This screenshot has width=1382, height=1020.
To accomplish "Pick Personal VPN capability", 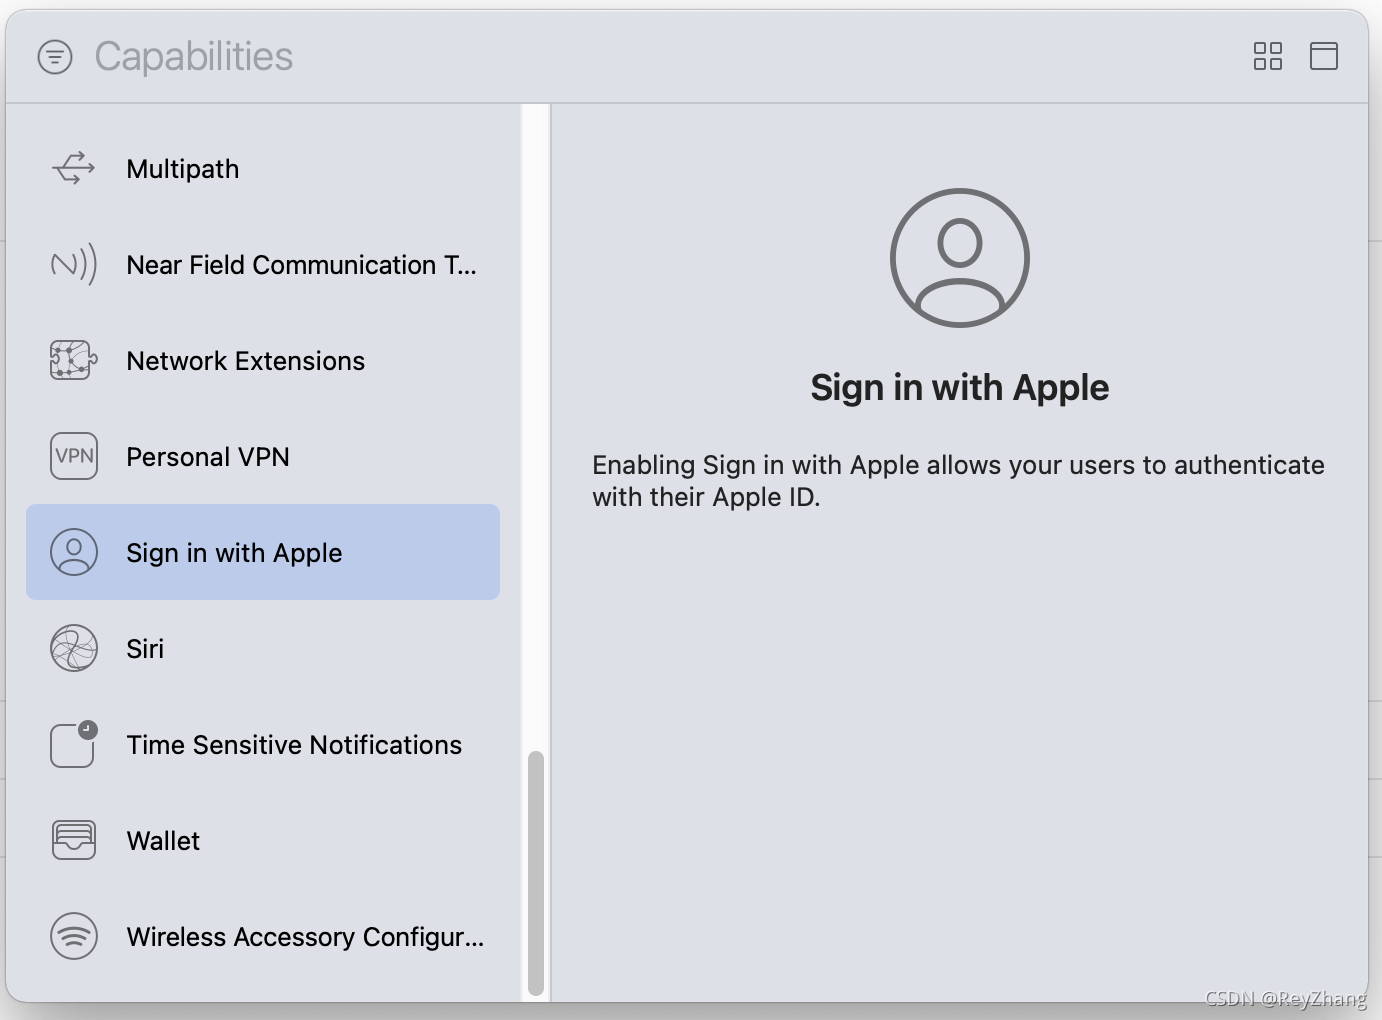I will [263, 457].
